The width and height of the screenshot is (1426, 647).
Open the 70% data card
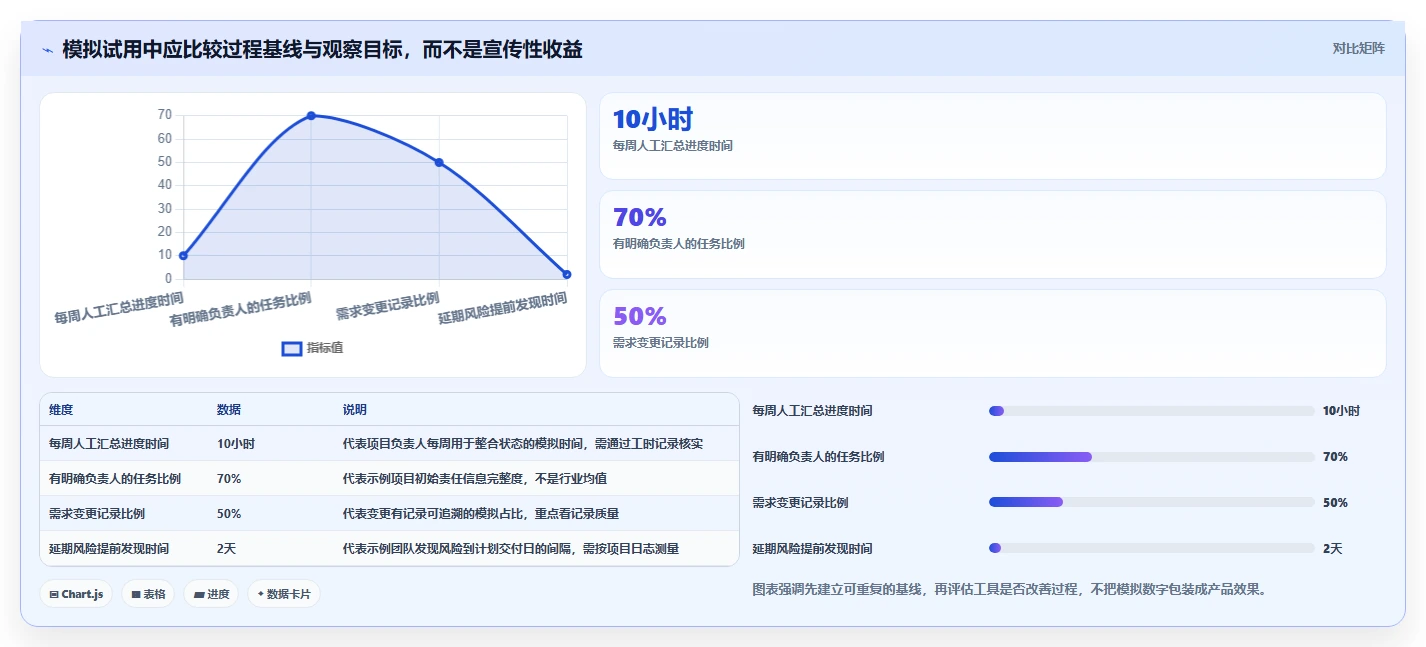point(992,234)
